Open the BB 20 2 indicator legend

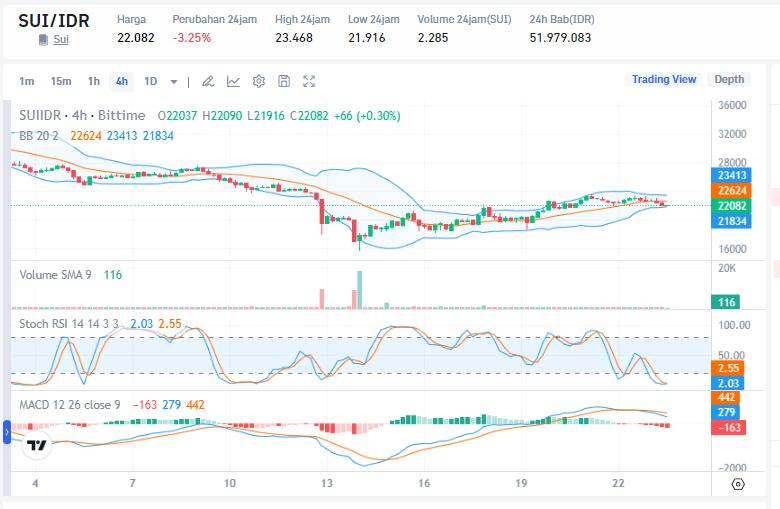[x=40, y=135]
